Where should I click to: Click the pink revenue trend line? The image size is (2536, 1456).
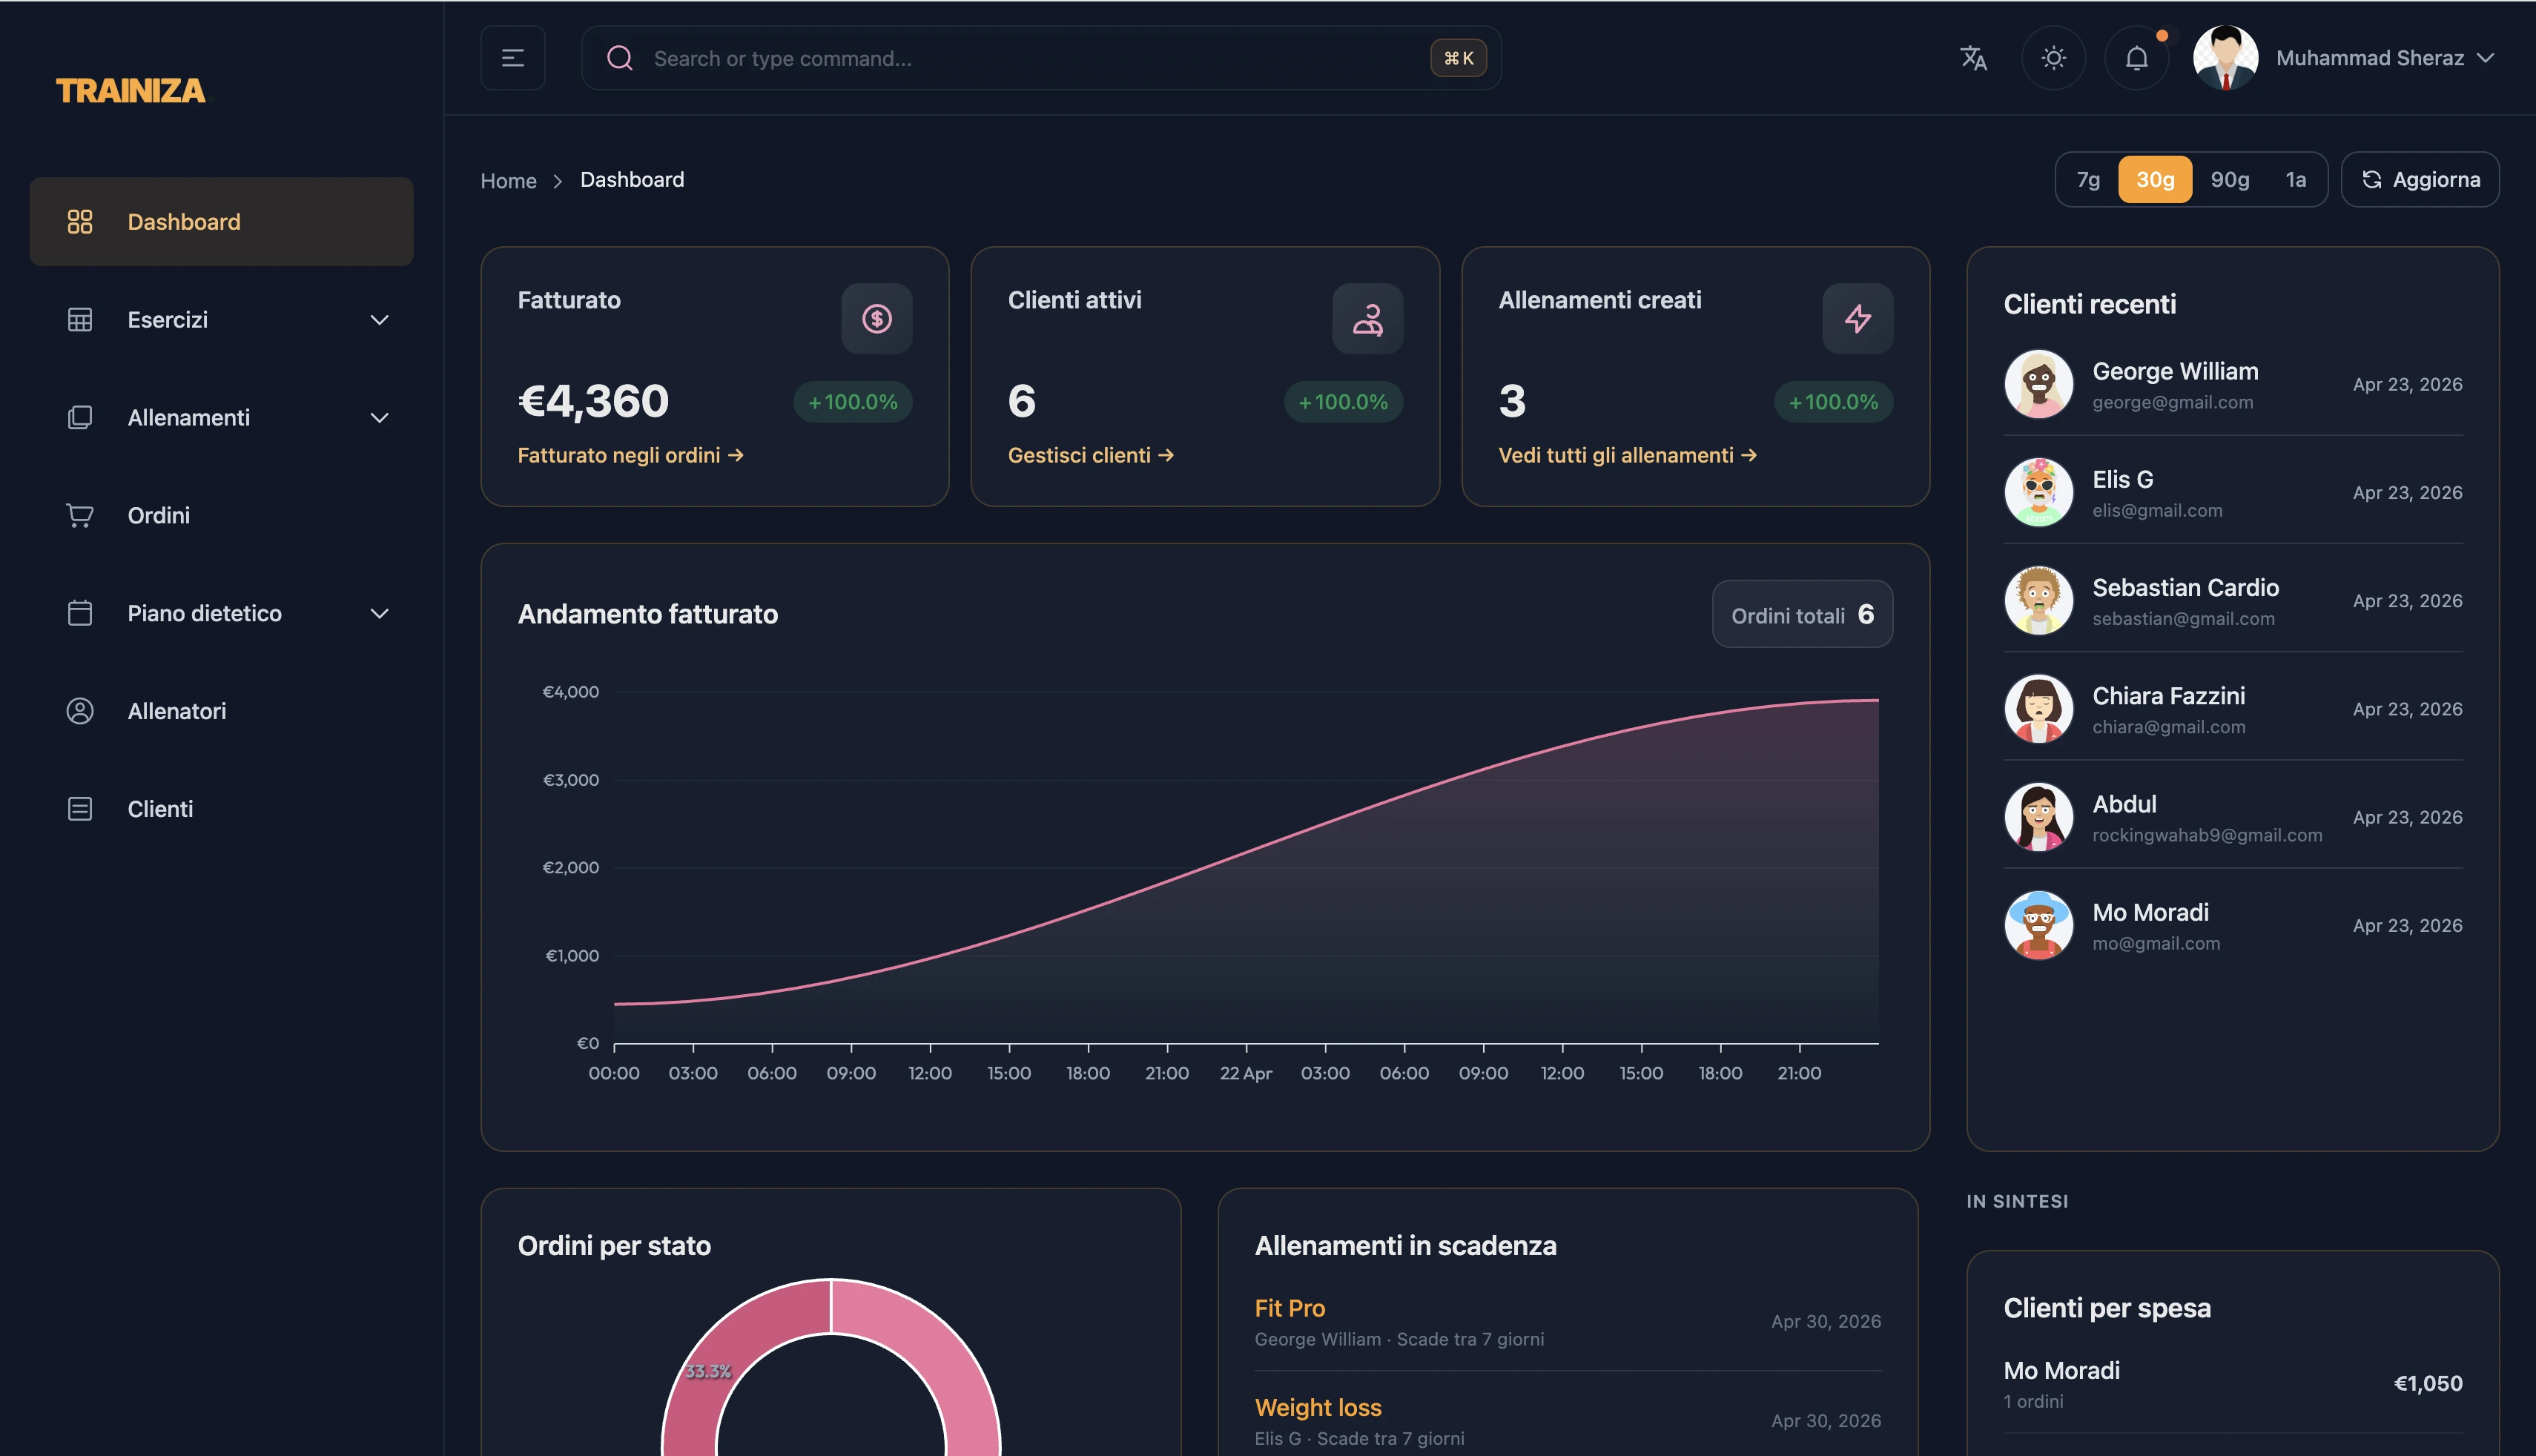tap(1247, 850)
